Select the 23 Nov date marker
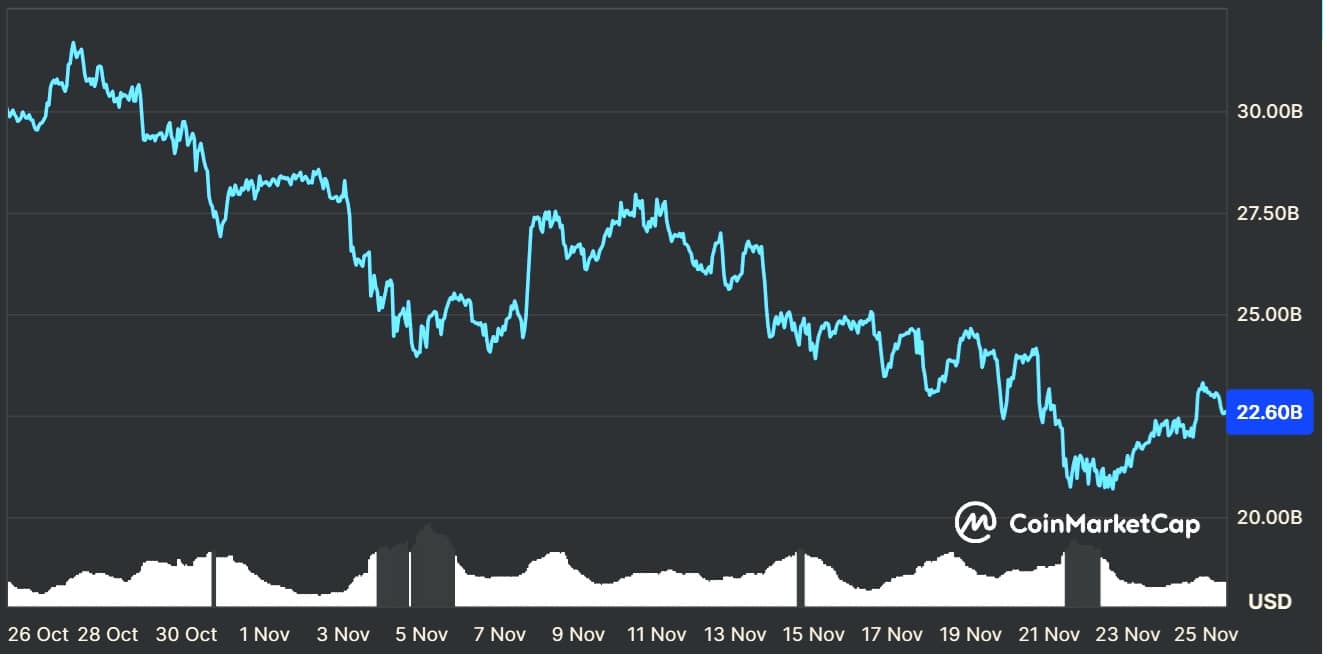1323x654 pixels. [1127, 634]
